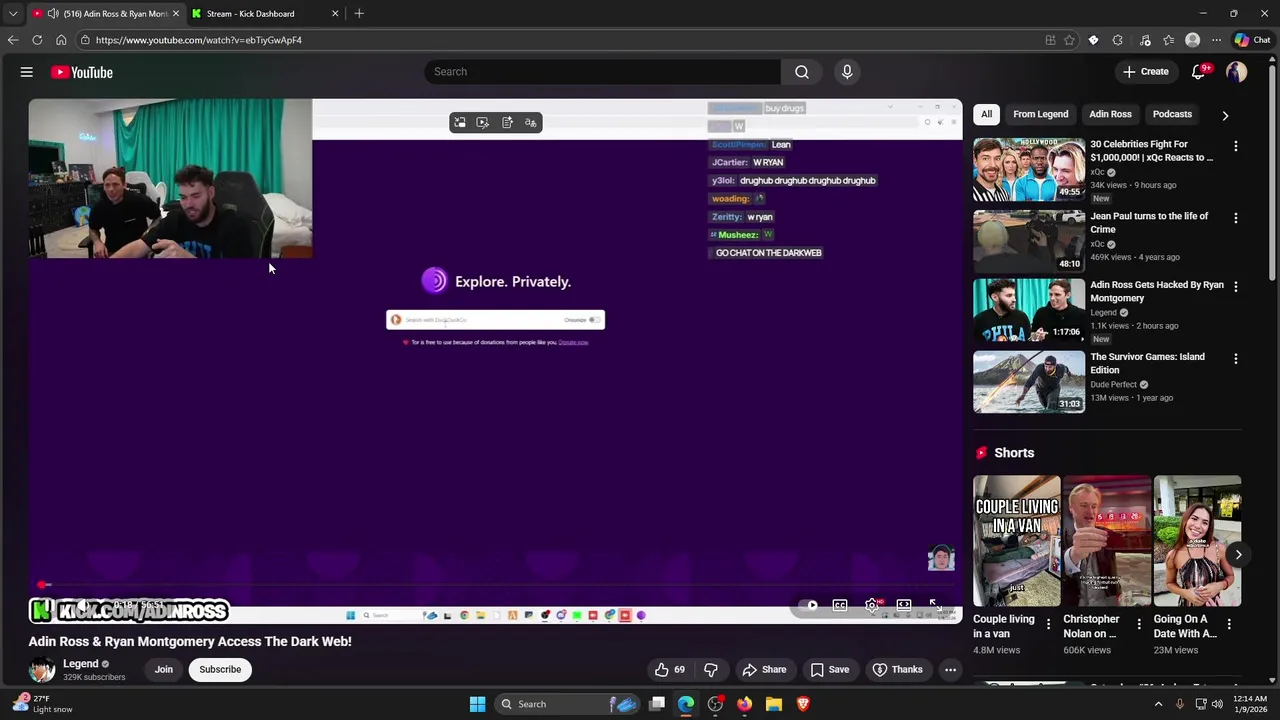This screenshot has height=720, width=1280.
Task: Click the Join channel button
Action: point(163,670)
